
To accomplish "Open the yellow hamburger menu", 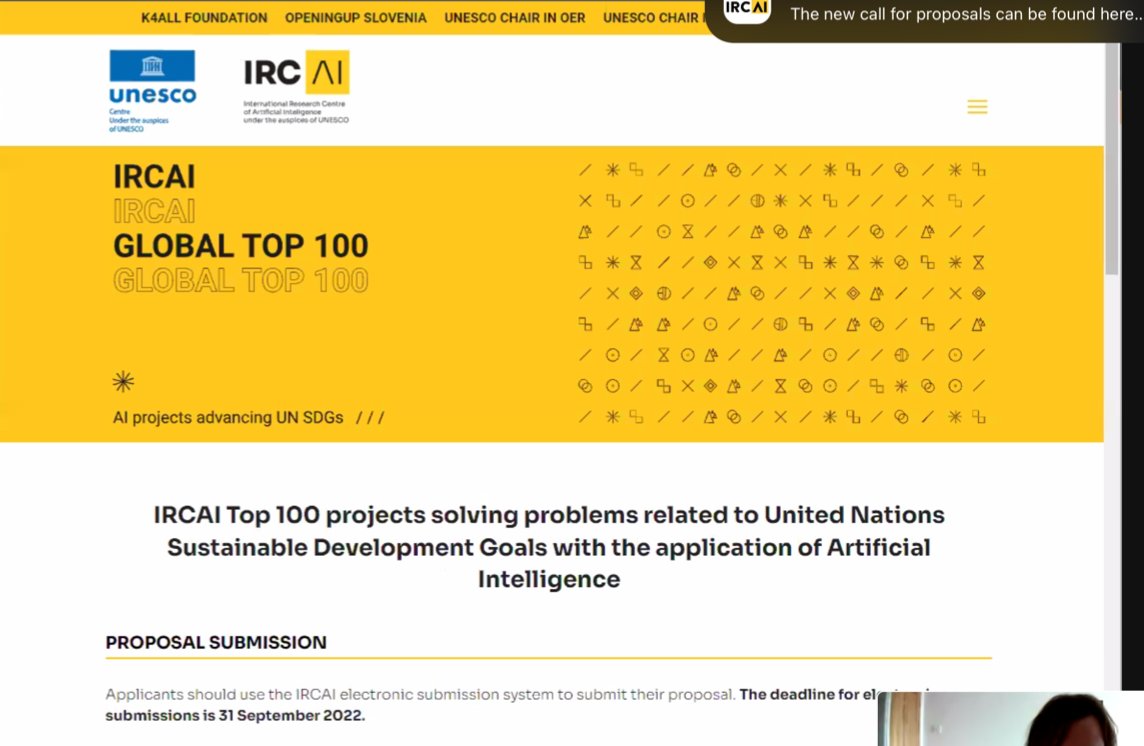I will click(977, 107).
